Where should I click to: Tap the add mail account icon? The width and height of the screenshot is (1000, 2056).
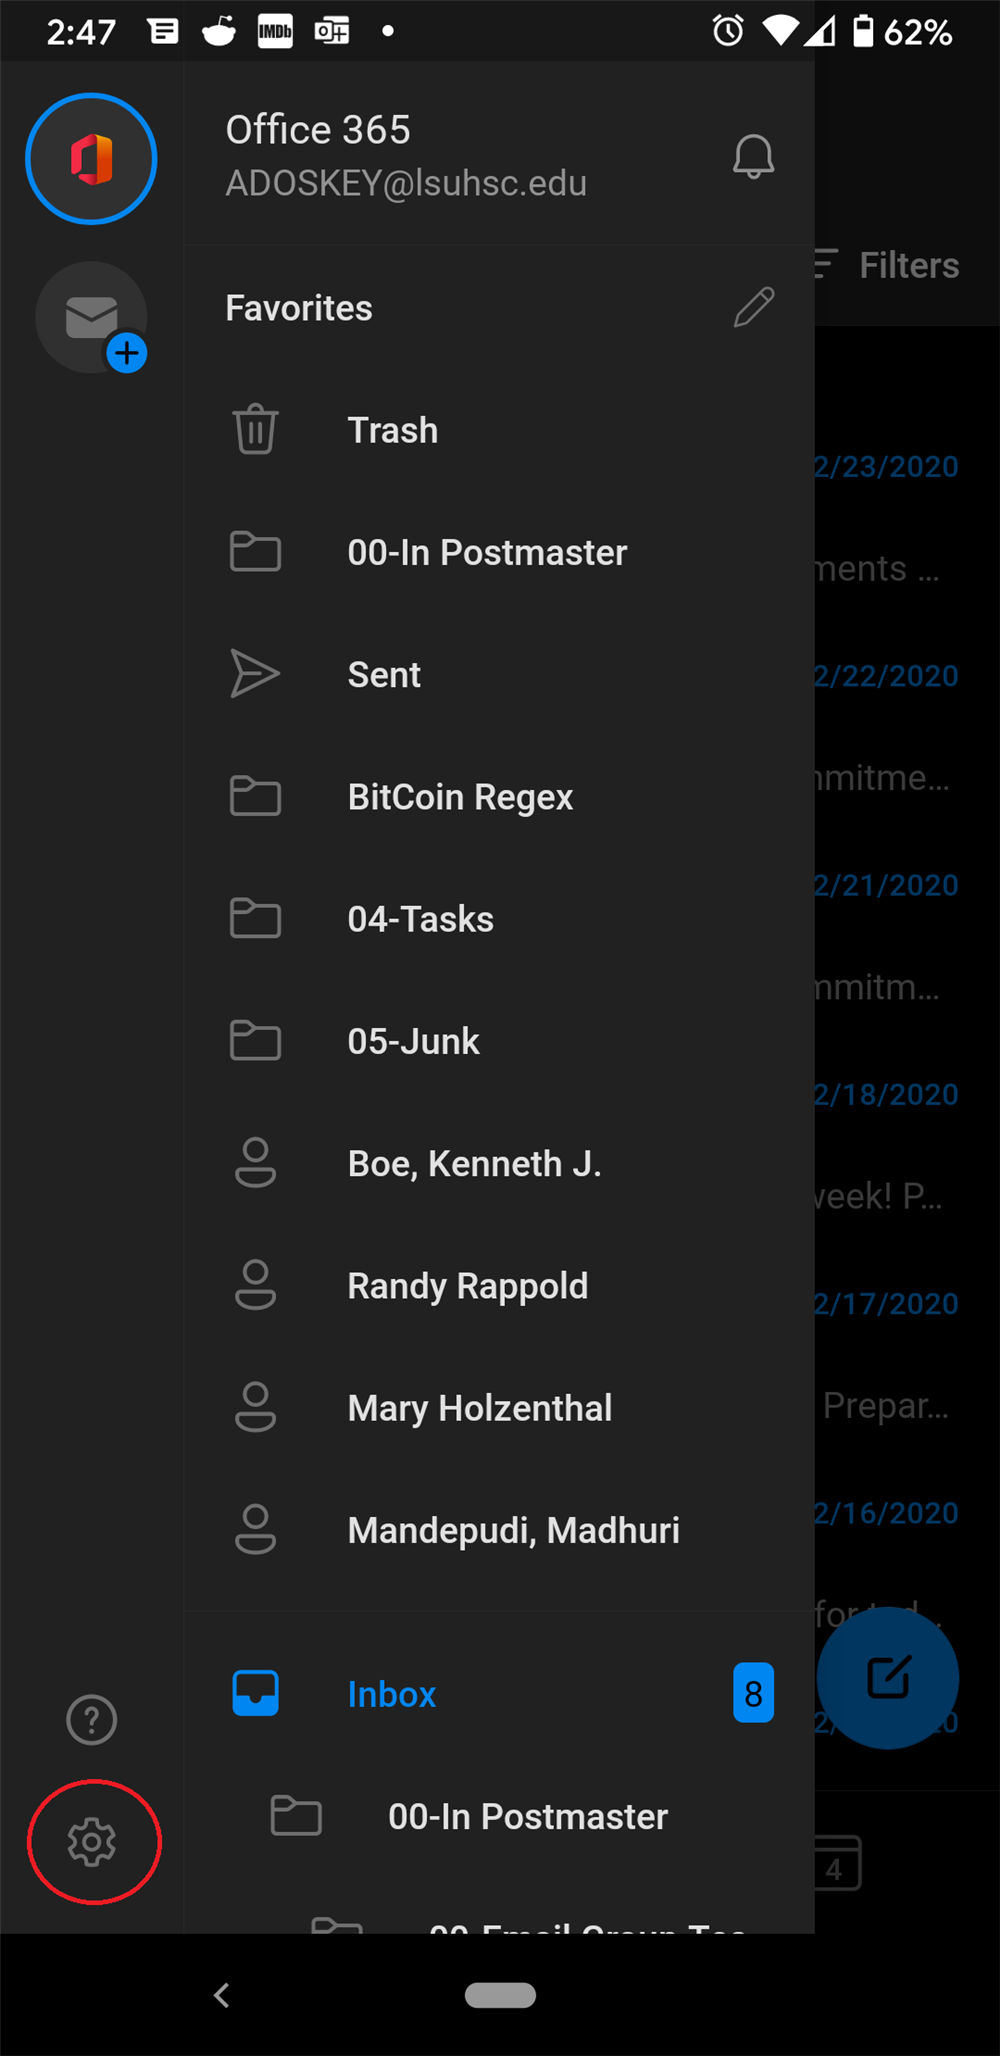92,318
